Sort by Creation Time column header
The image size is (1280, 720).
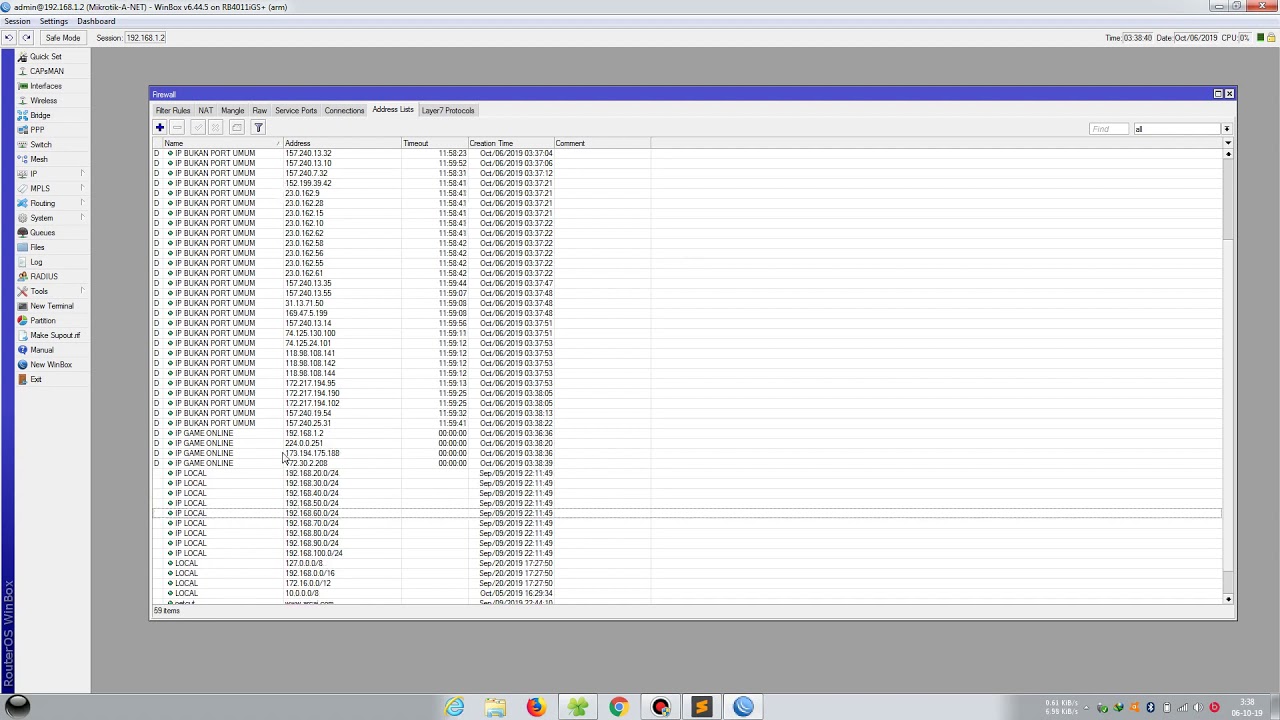pos(511,144)
